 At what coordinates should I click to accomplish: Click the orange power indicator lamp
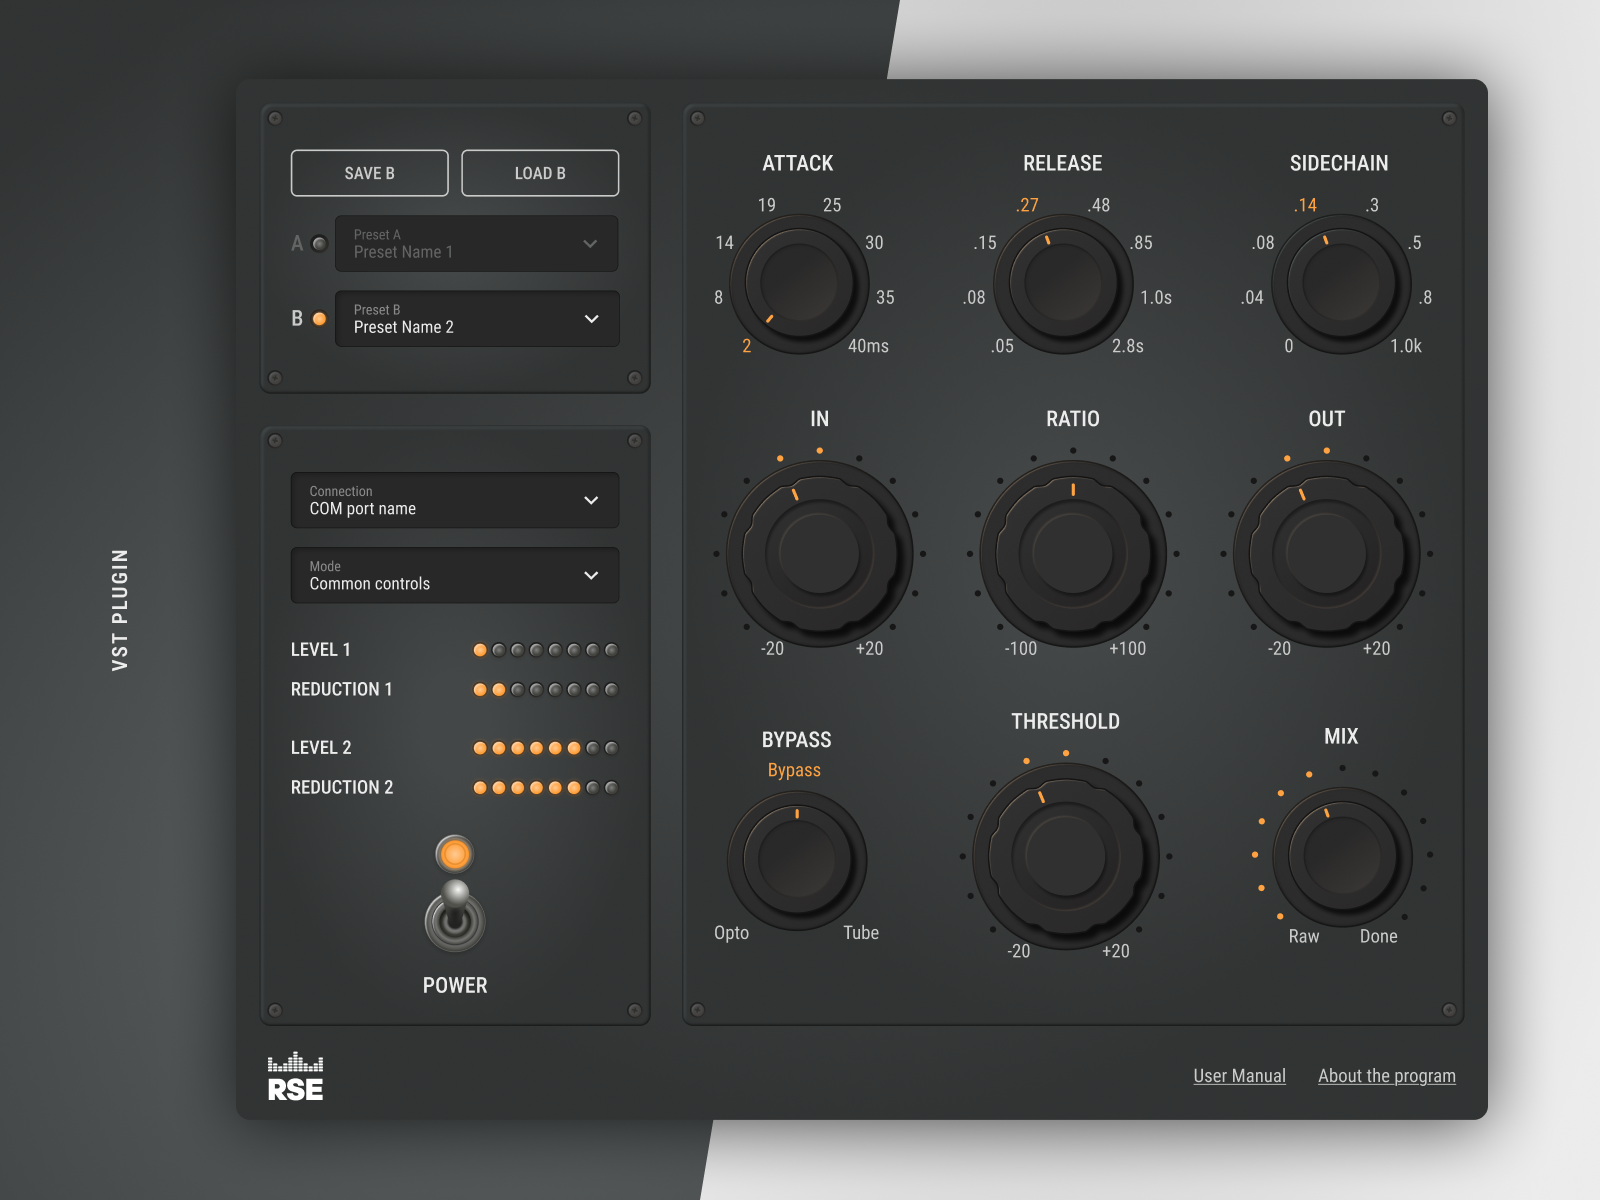coord(455,854)
